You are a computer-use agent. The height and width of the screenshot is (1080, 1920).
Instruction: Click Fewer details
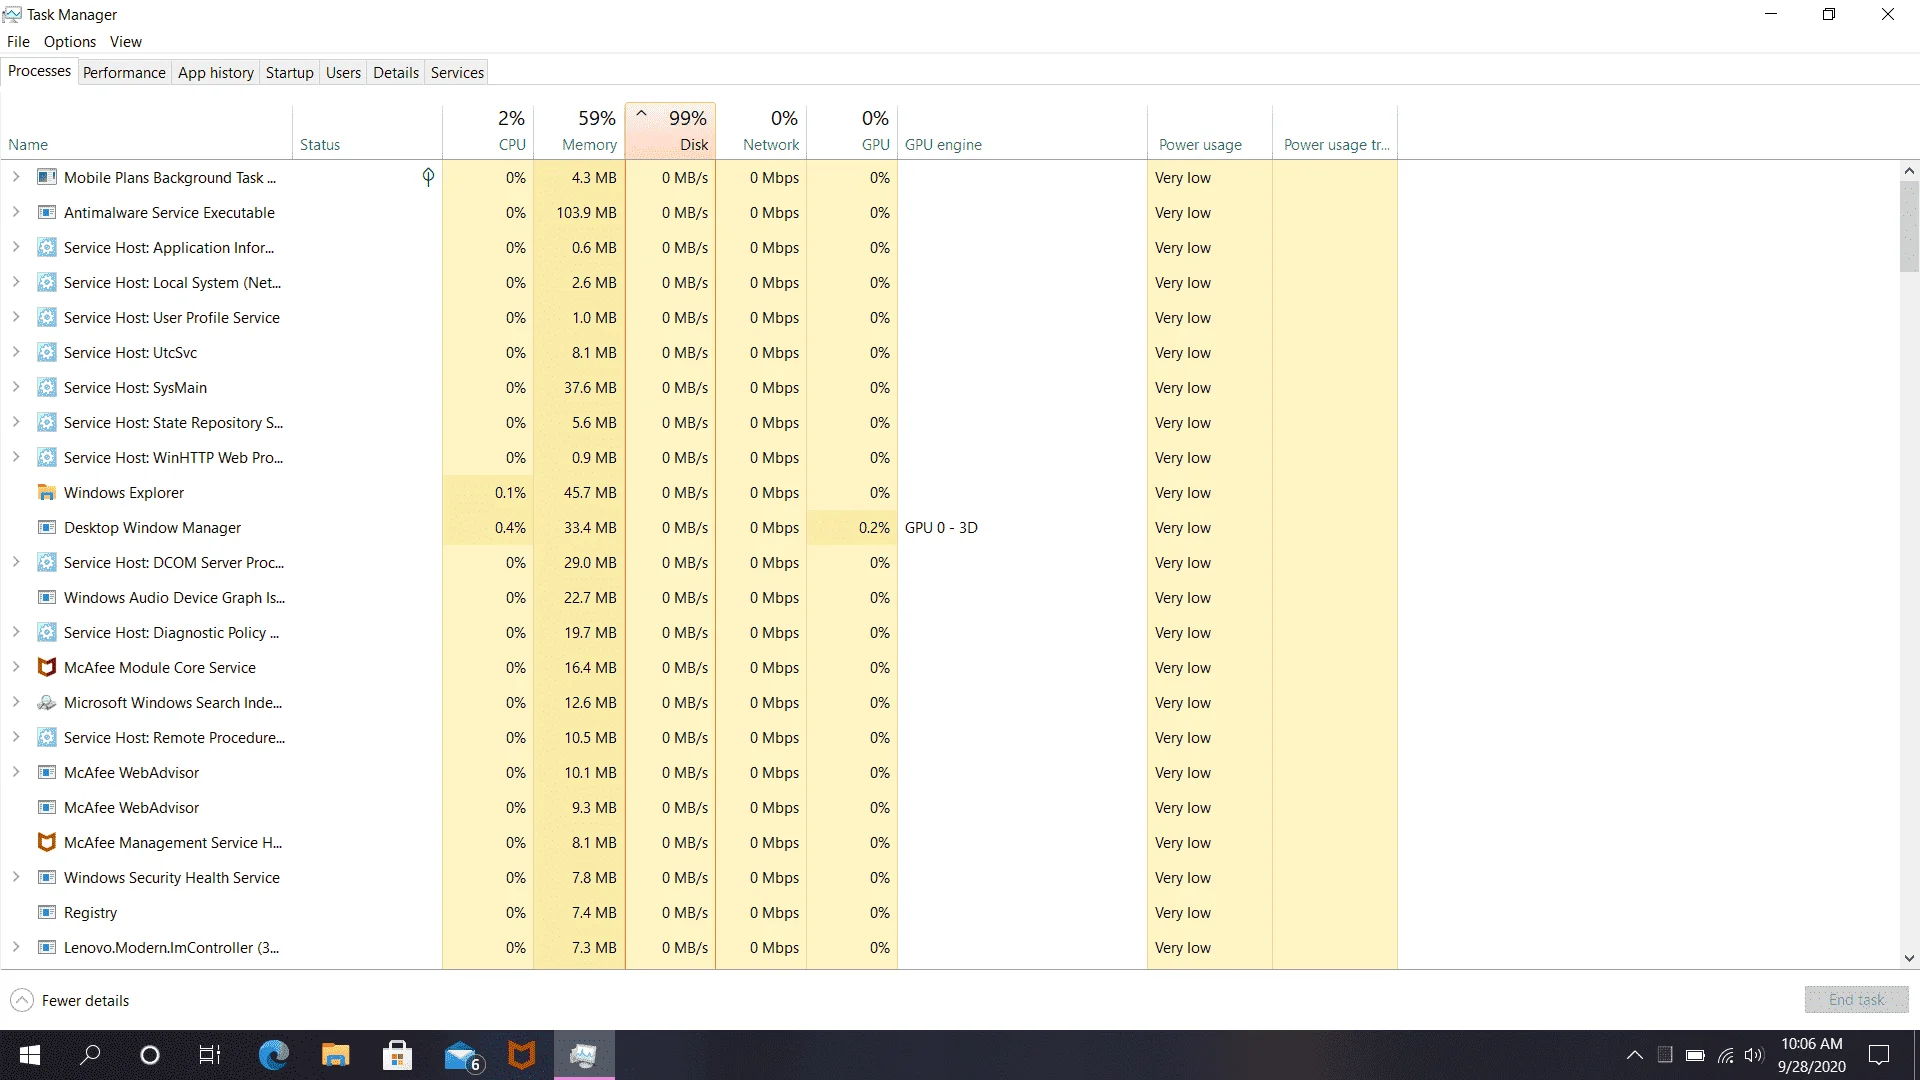coord(70,1000)
